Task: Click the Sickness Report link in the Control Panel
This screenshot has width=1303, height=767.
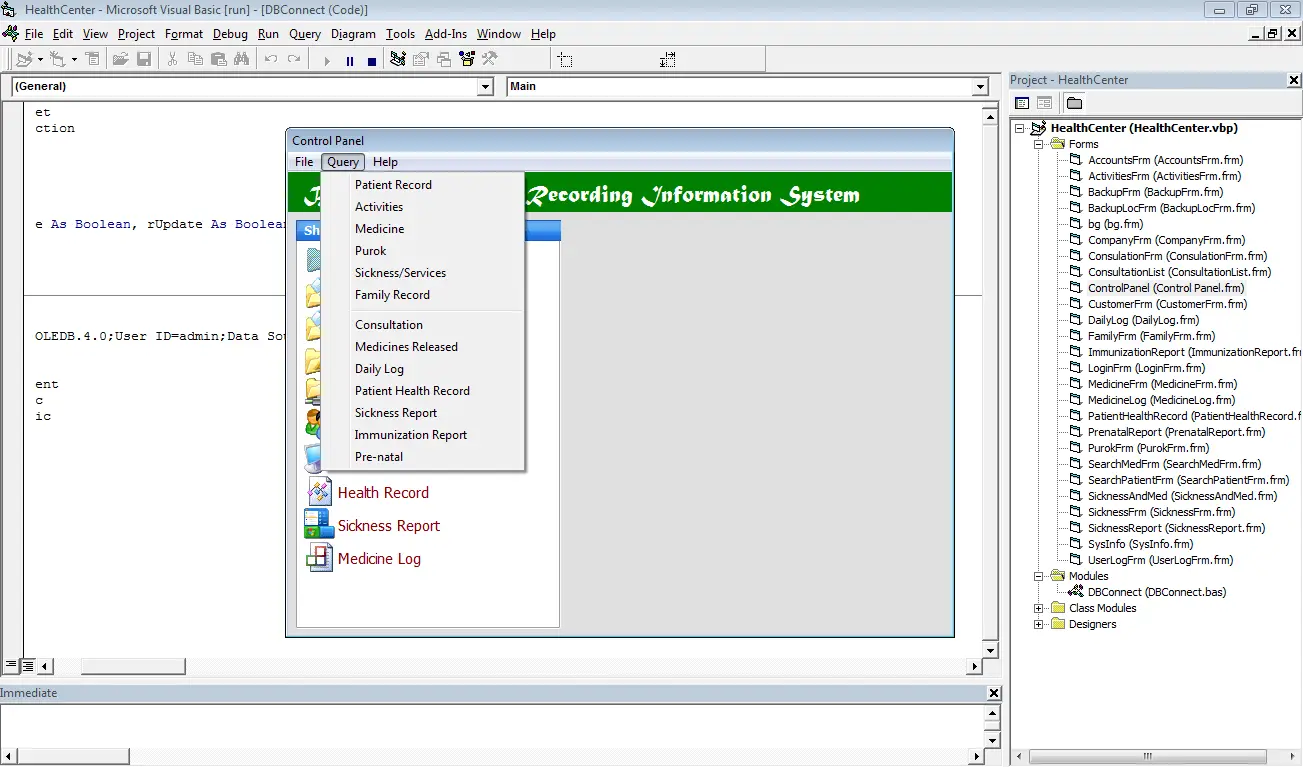Action: pos(389,526)
